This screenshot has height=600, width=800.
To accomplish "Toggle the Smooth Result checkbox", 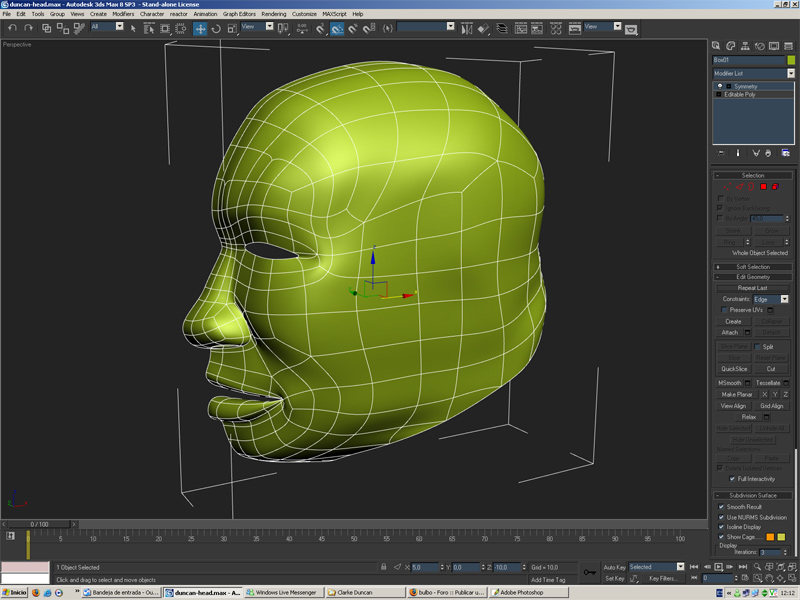I will [x=721, y=507].
